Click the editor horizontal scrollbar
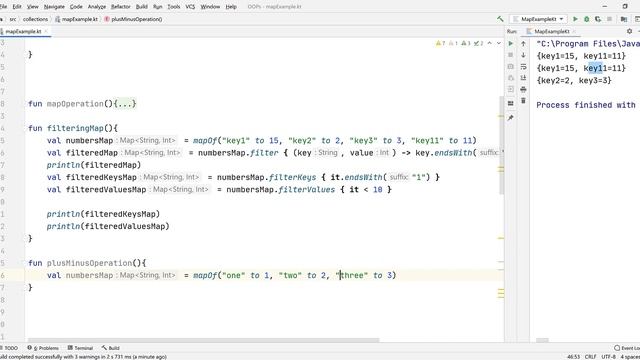 click(203, 340)
